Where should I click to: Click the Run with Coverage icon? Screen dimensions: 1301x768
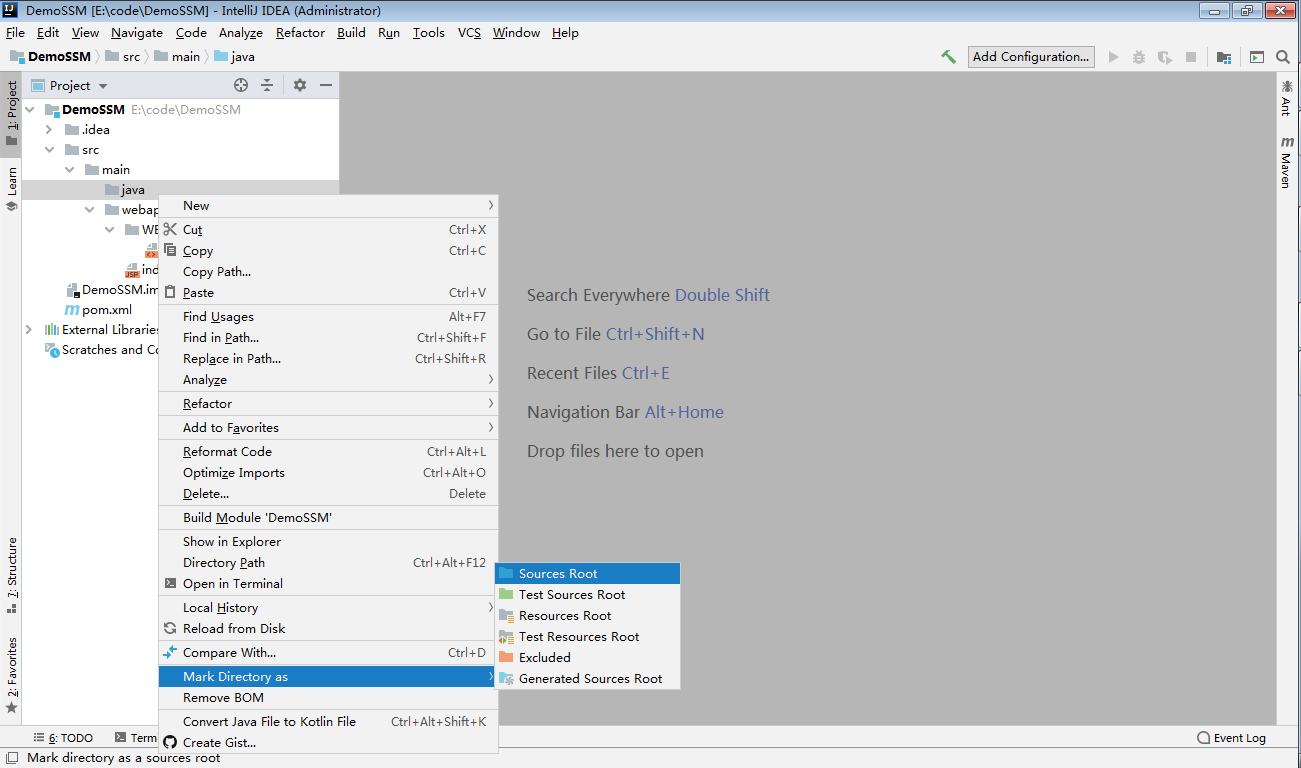coord(1165,57)
